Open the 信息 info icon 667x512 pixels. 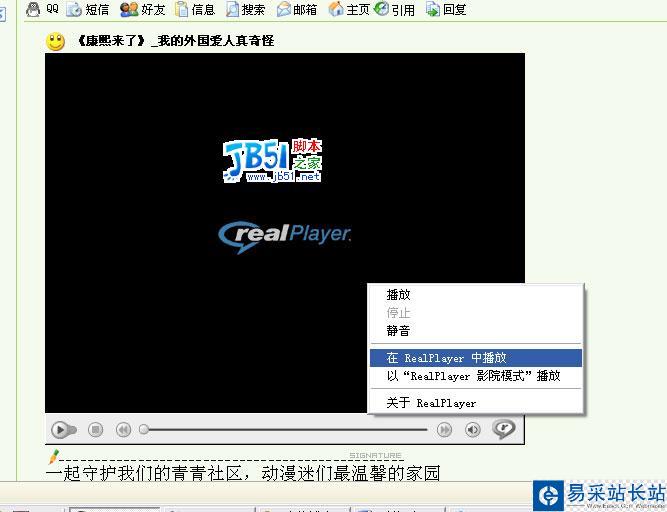point(182,9)
